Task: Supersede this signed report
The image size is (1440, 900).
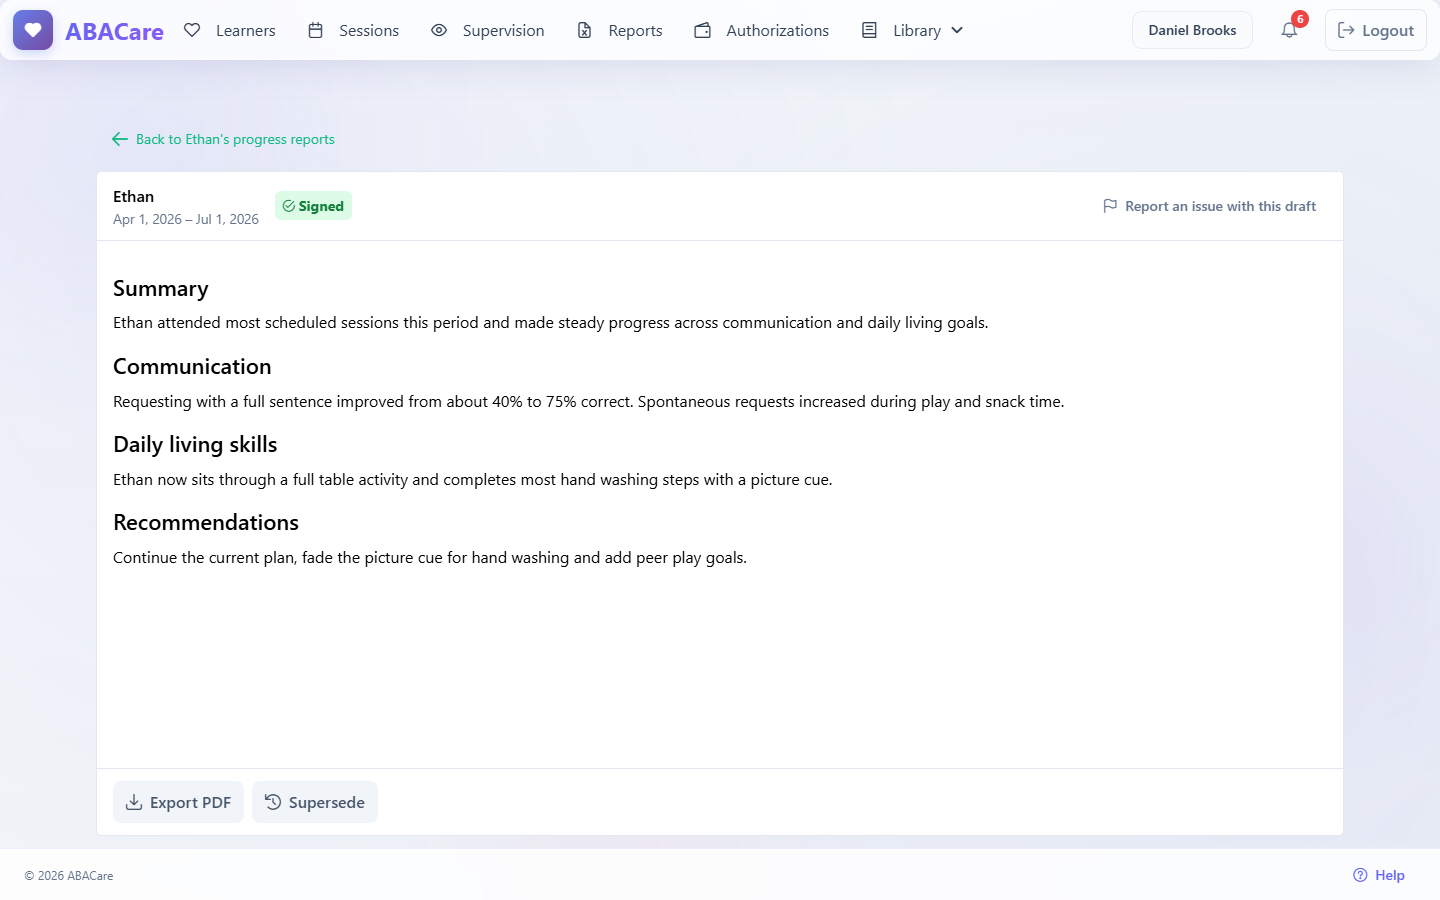Action: [x=315, y=802]
